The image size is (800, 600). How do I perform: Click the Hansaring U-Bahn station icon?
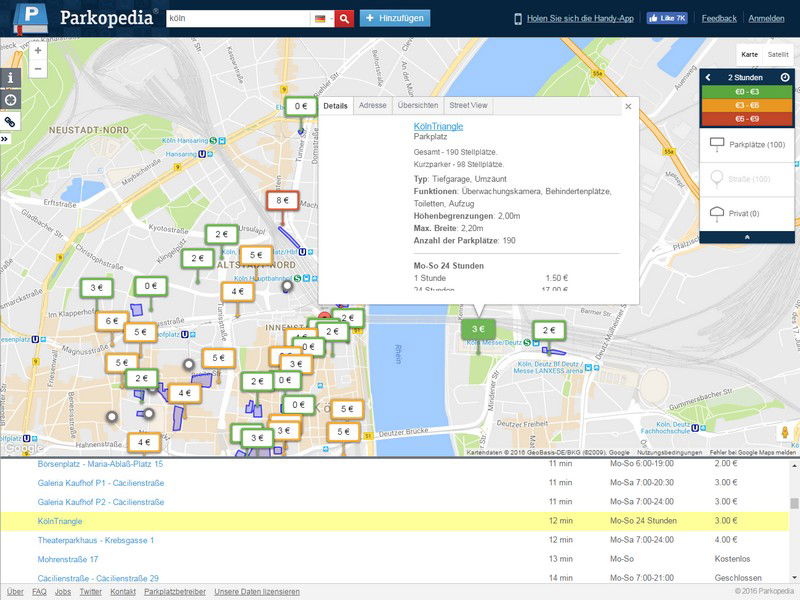(202, 154)
